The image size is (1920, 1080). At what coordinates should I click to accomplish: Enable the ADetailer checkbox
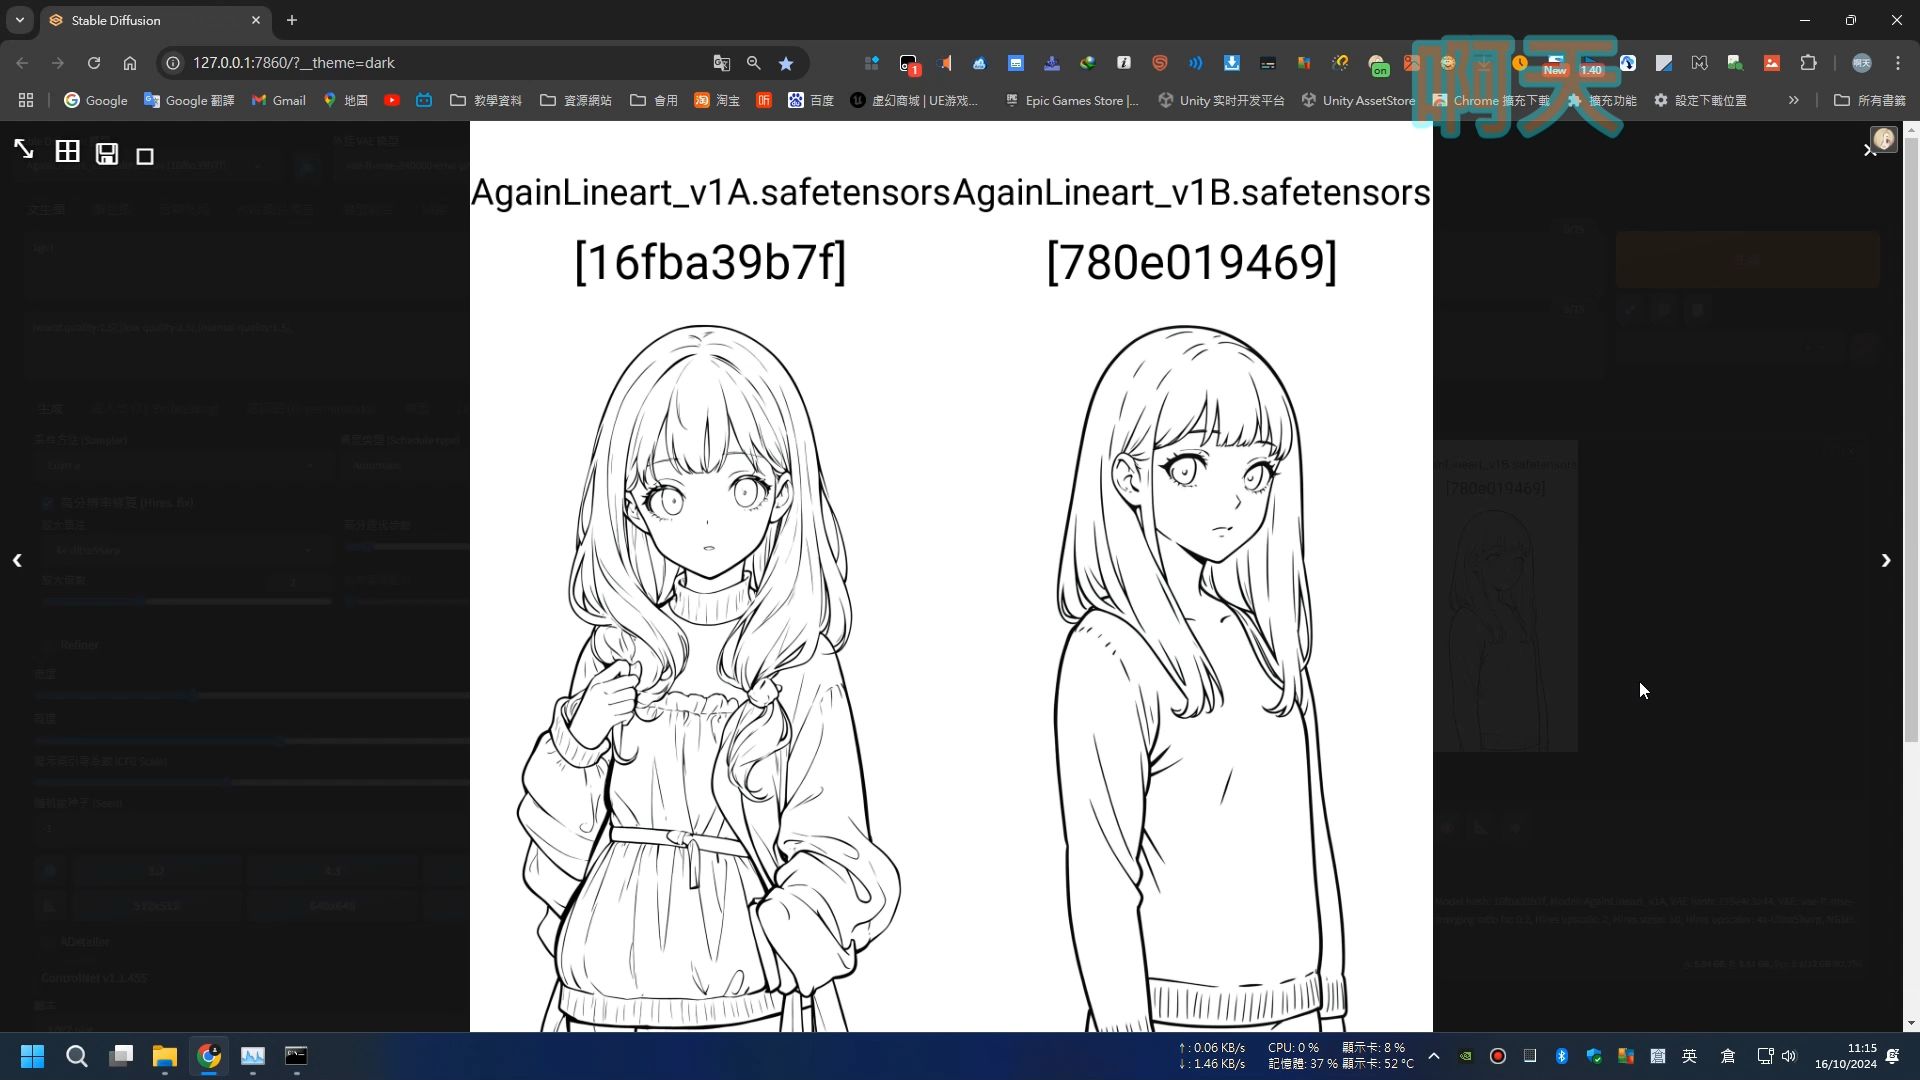(48, 941)
